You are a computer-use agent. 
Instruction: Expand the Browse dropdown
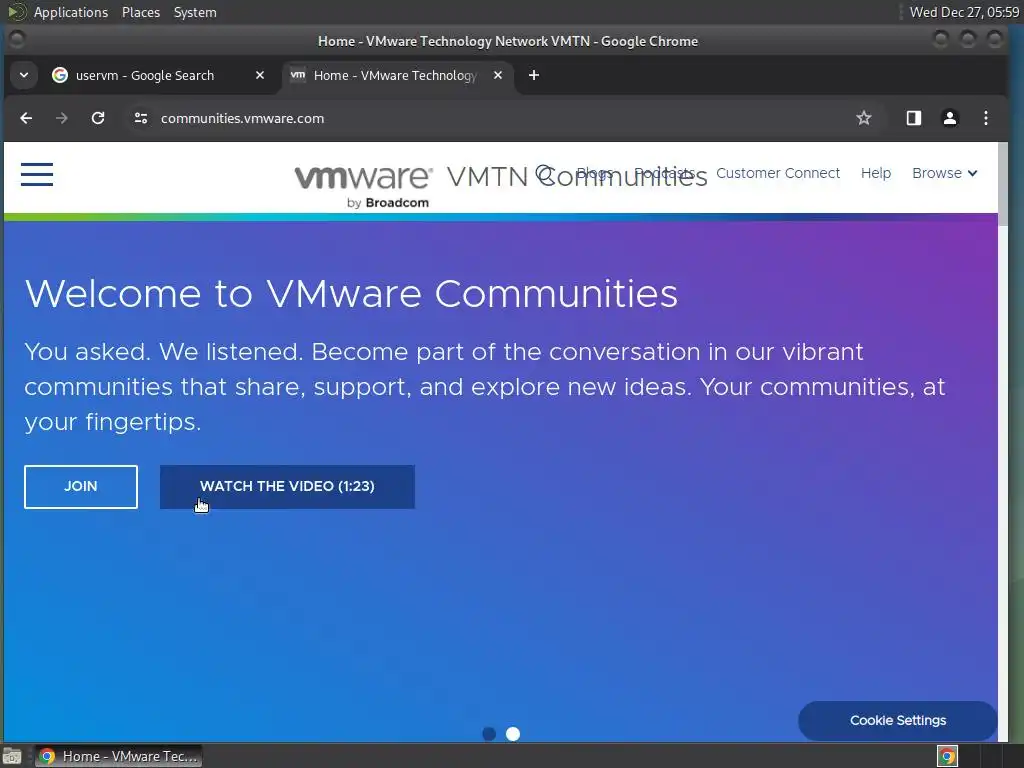pos(944,173)
